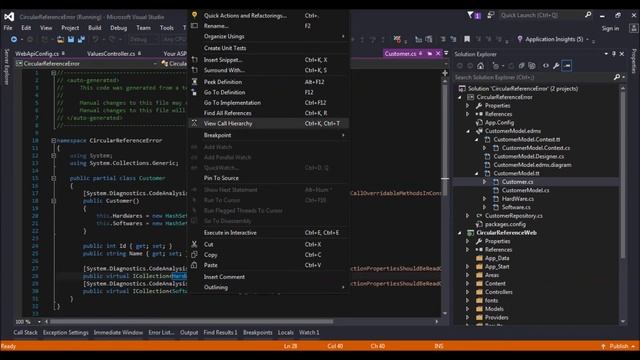Click the editor vertical scrollbar

point(445,196)
